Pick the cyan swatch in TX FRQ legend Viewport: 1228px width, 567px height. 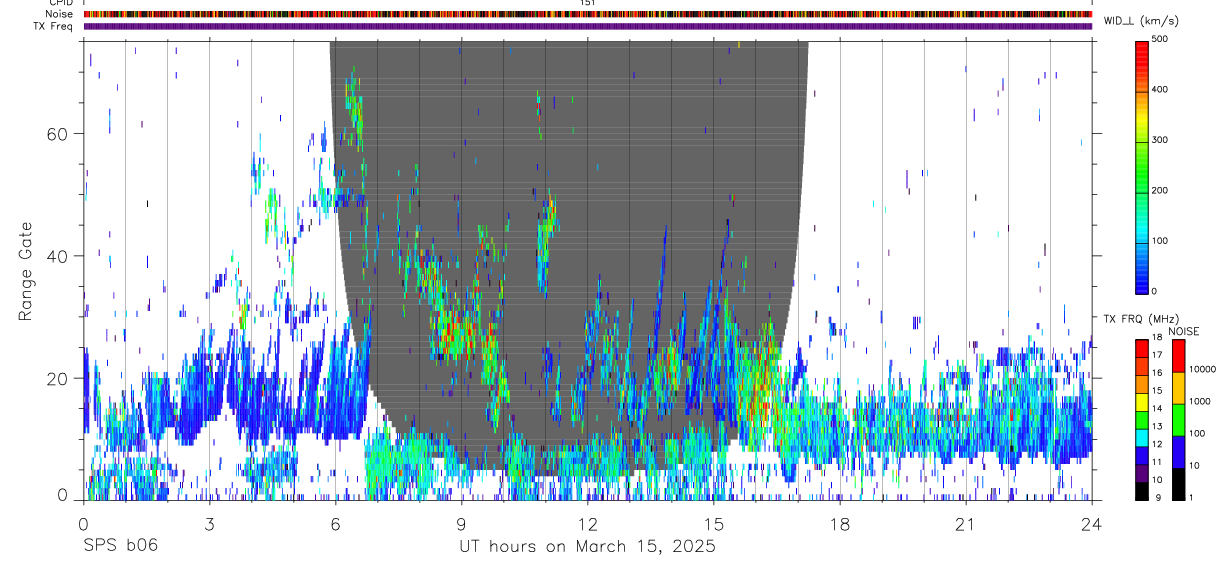coord(1142,437)
